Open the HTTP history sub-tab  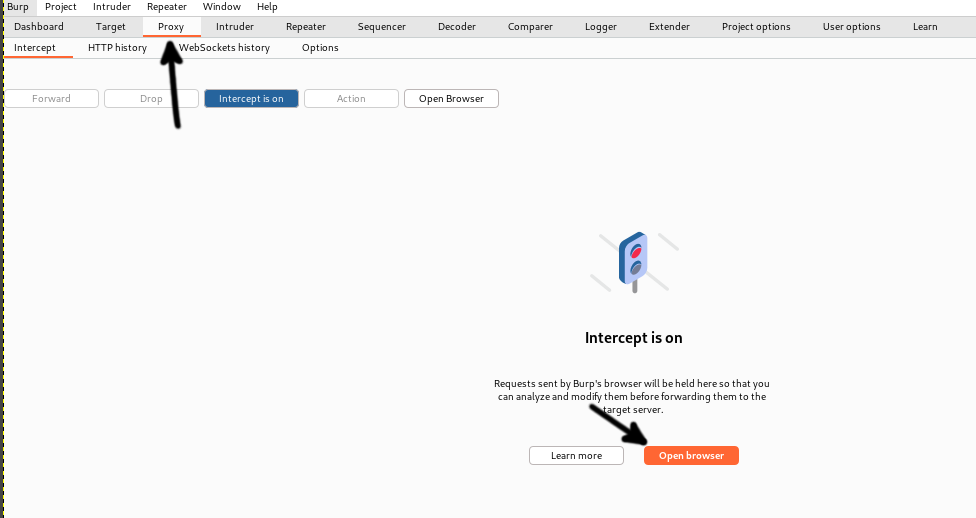(x=118, y=48)
